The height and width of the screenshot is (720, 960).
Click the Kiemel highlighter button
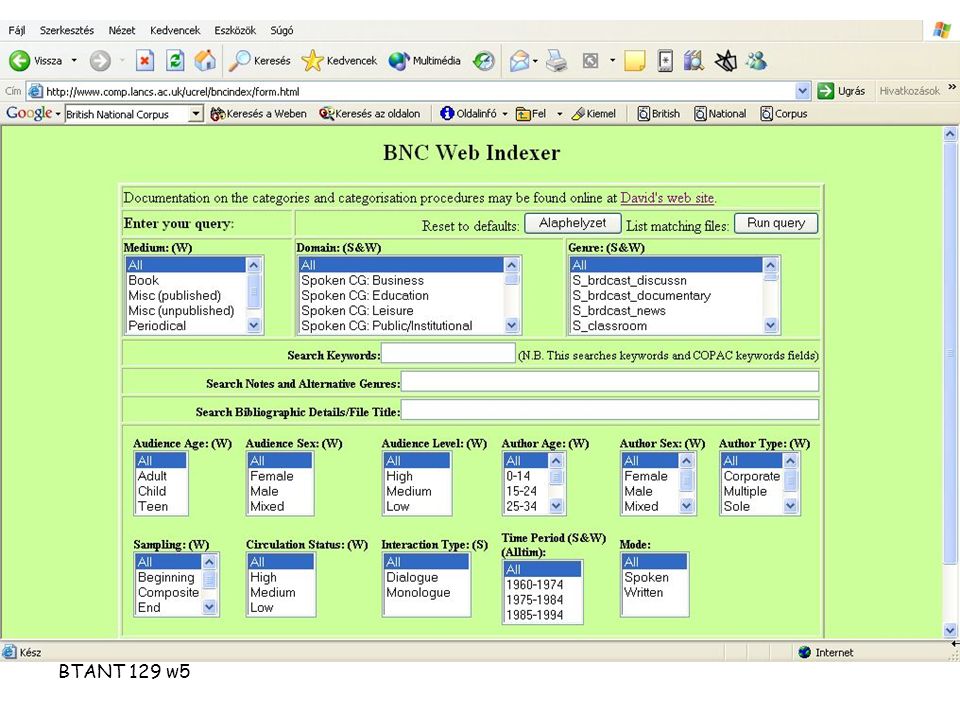tap(593, 114)
